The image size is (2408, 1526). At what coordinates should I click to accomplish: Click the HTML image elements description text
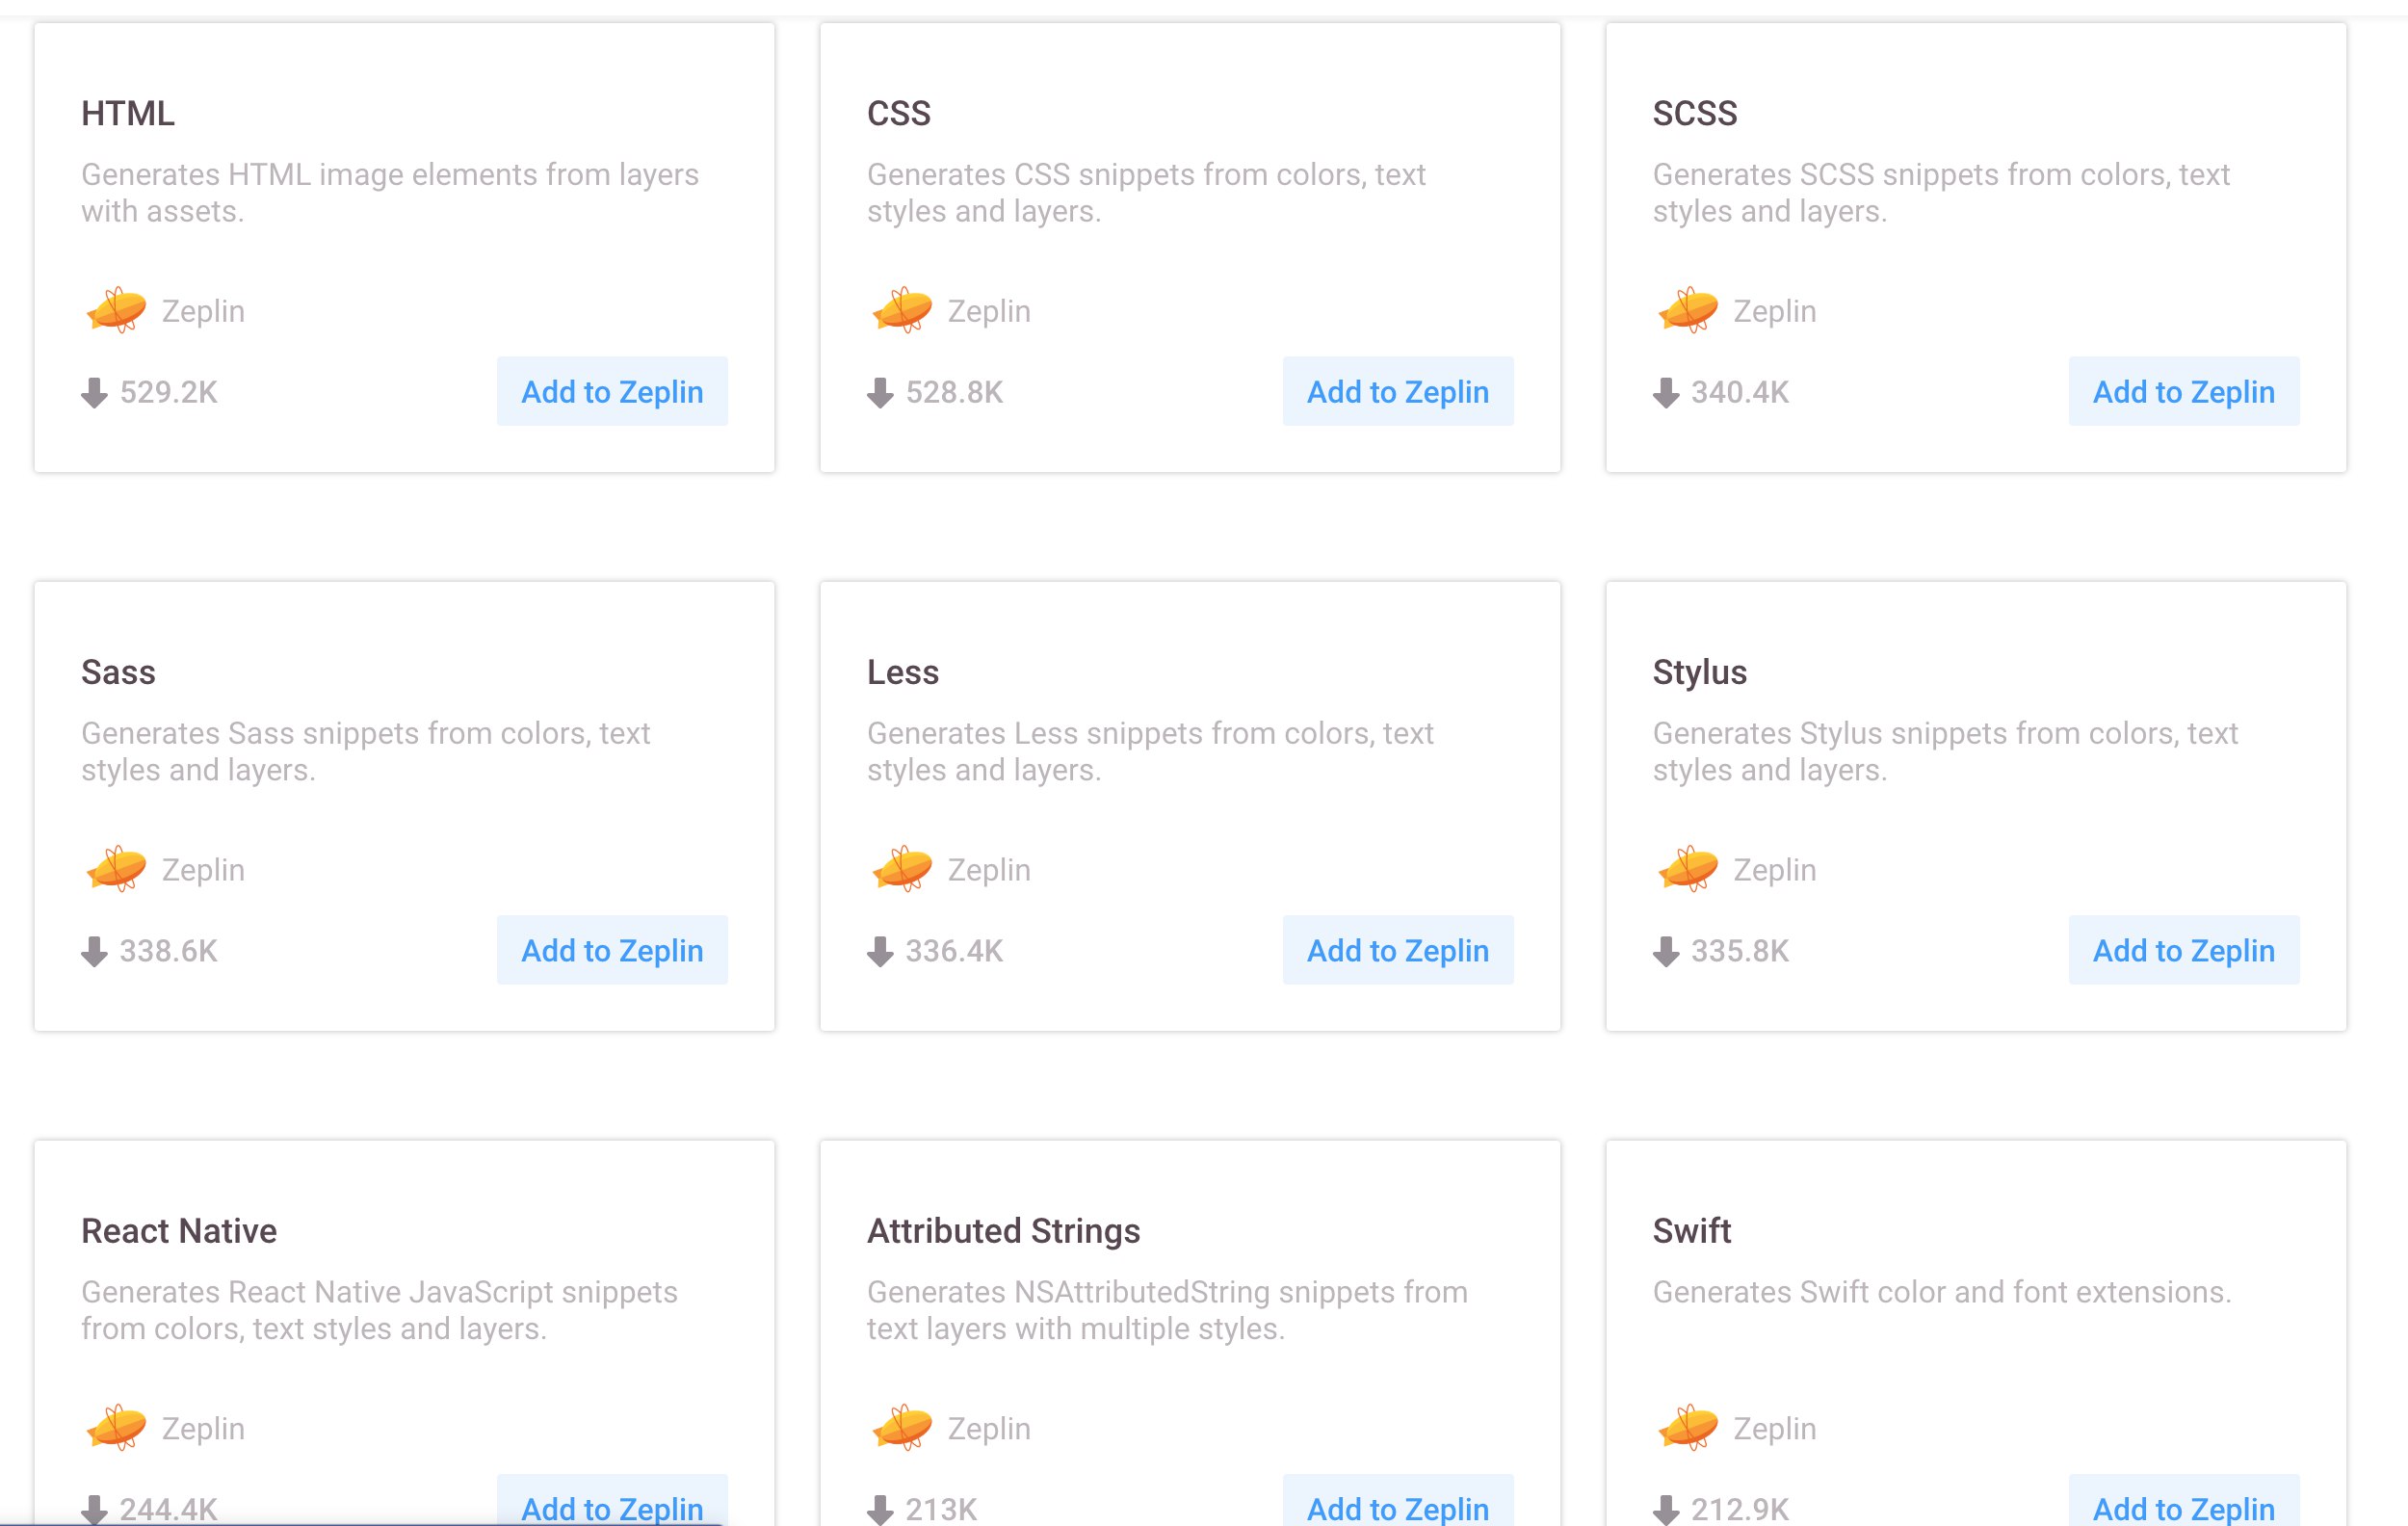coord(390,193)
